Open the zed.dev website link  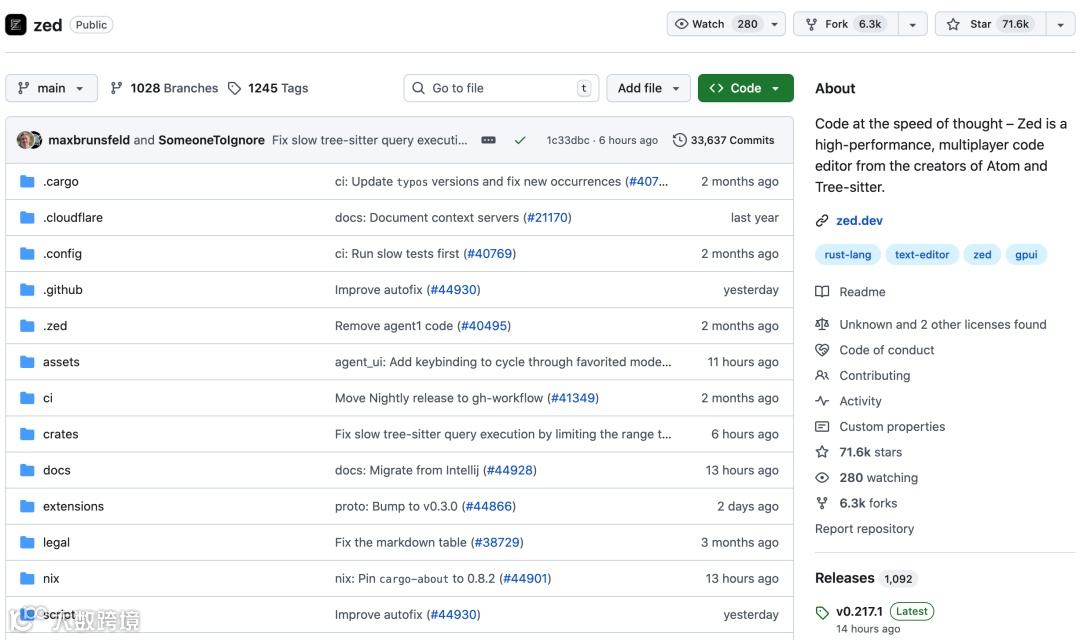point(859,220)
